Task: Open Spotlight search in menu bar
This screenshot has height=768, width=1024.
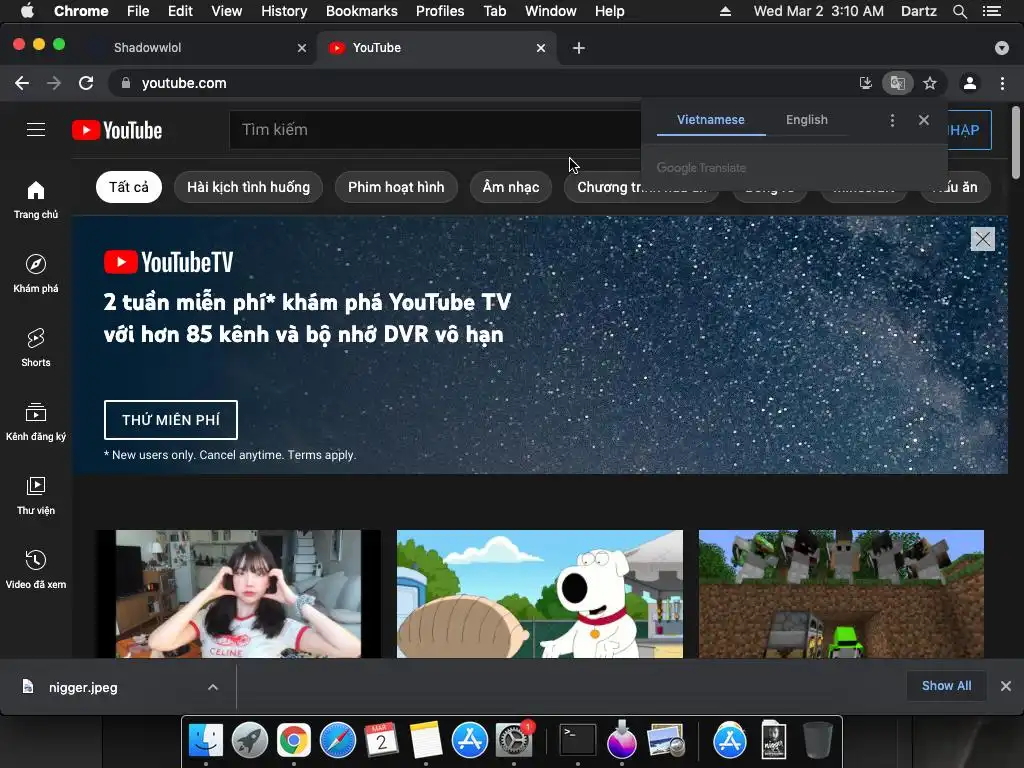Action: tap(960, 11)
